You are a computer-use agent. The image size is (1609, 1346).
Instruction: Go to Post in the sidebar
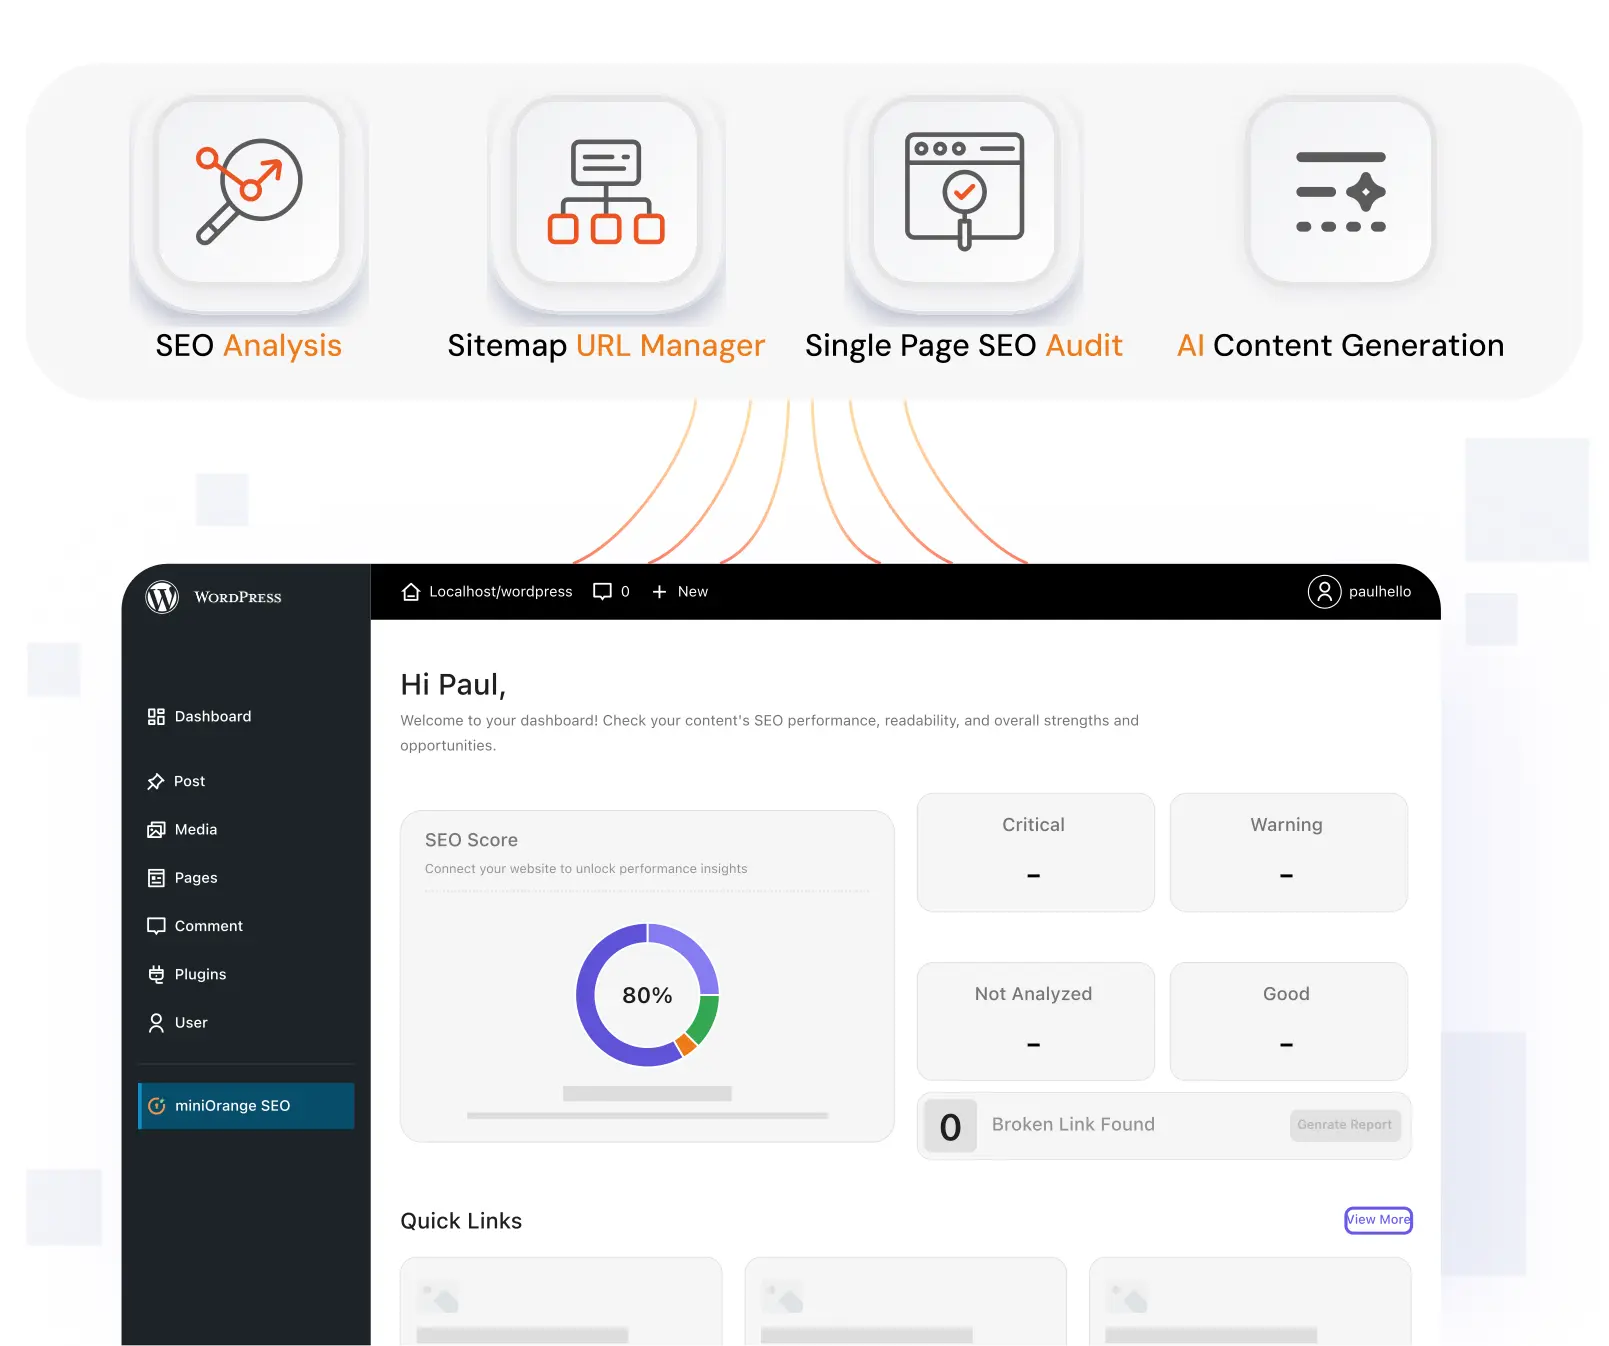[x=189, y=782]
